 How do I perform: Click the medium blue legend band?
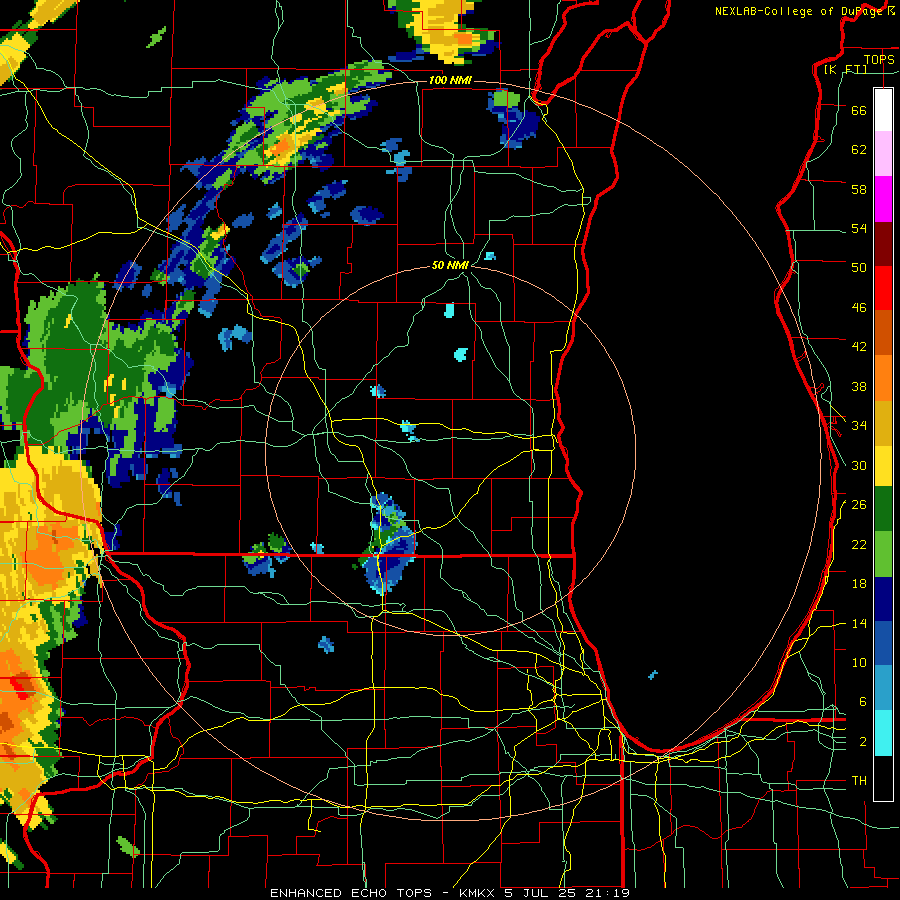click(x=883, y=643)
